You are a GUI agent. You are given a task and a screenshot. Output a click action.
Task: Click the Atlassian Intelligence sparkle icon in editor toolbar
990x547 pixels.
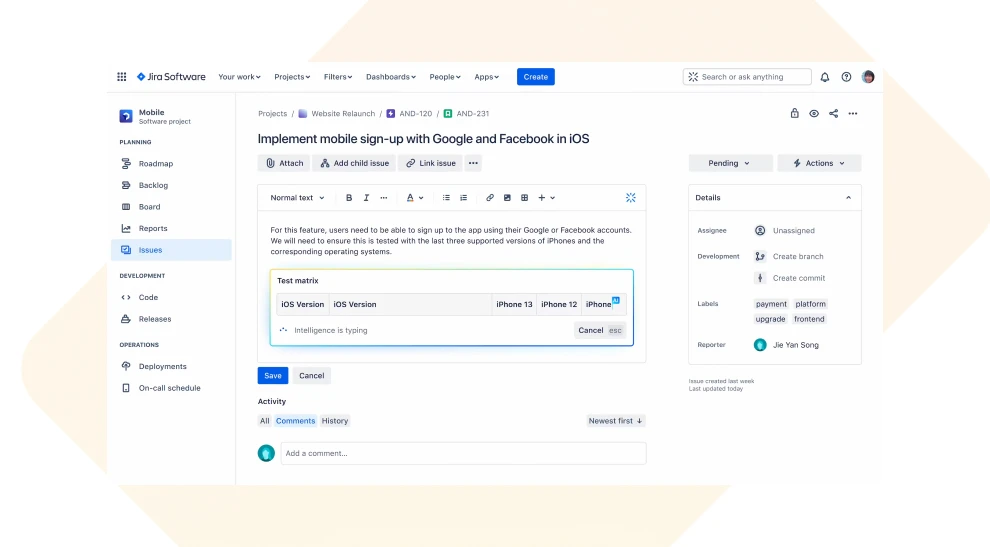[631, 198]
